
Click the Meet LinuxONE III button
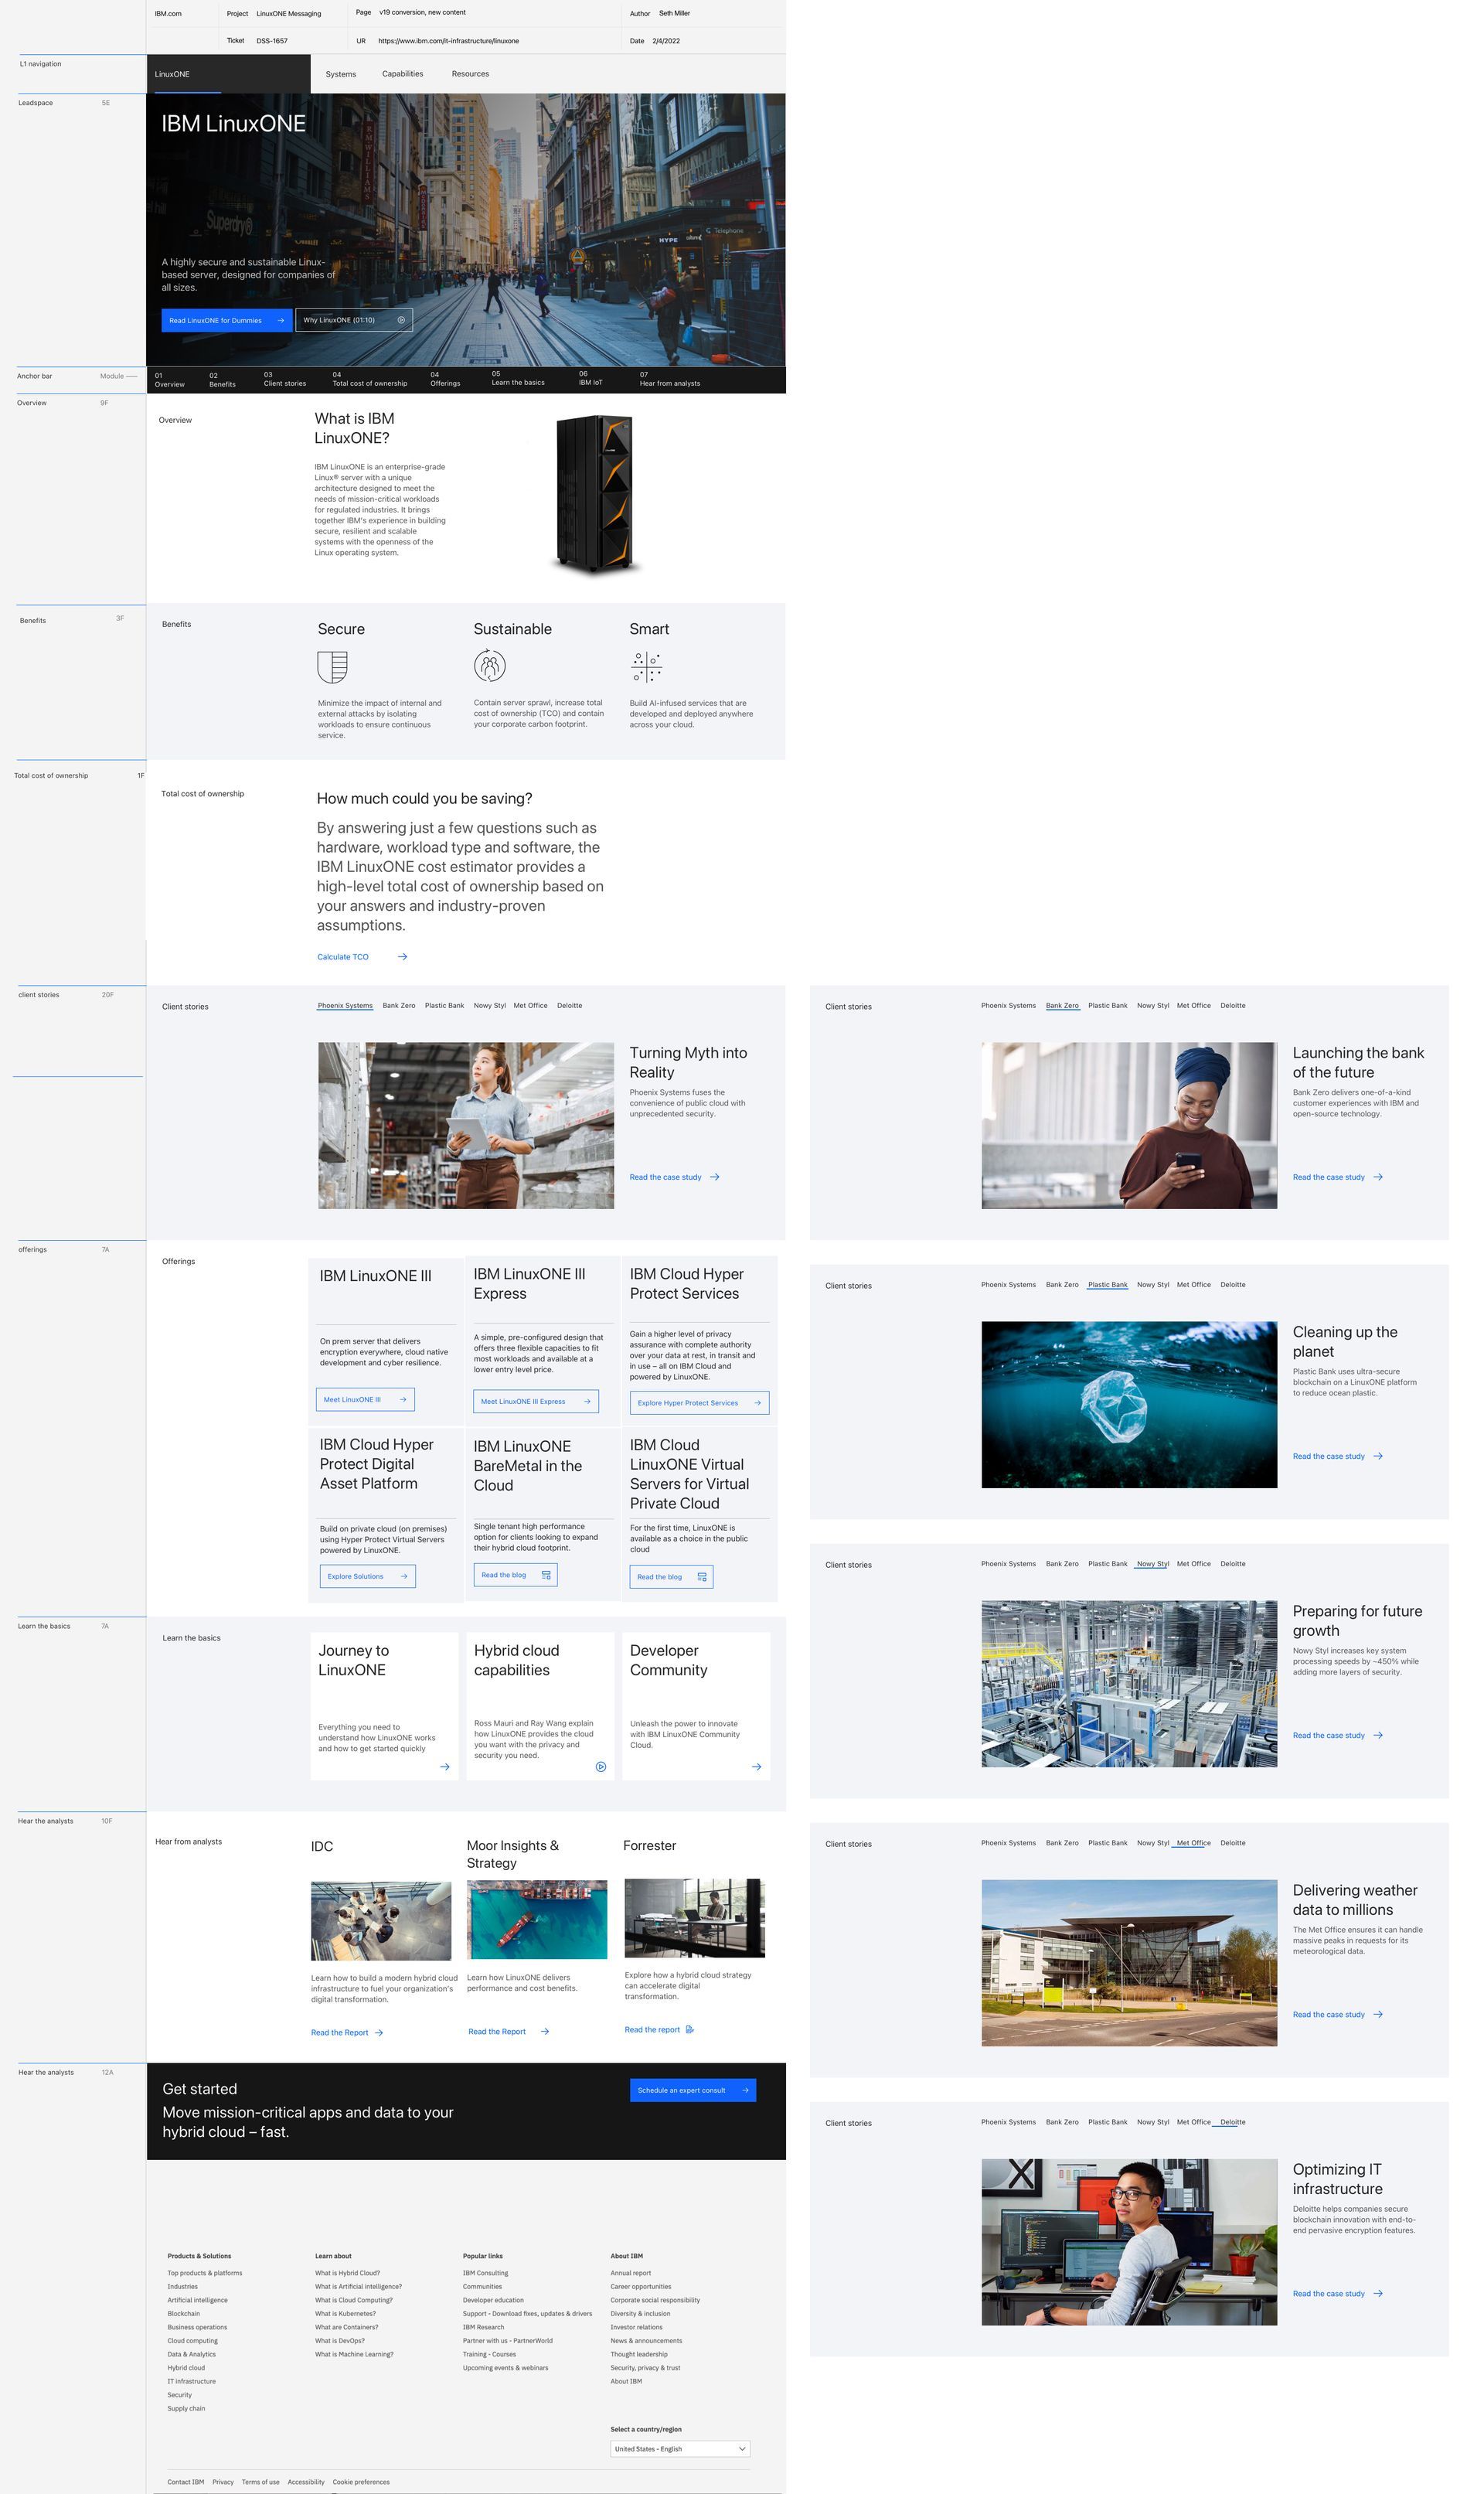[365, 1400]
